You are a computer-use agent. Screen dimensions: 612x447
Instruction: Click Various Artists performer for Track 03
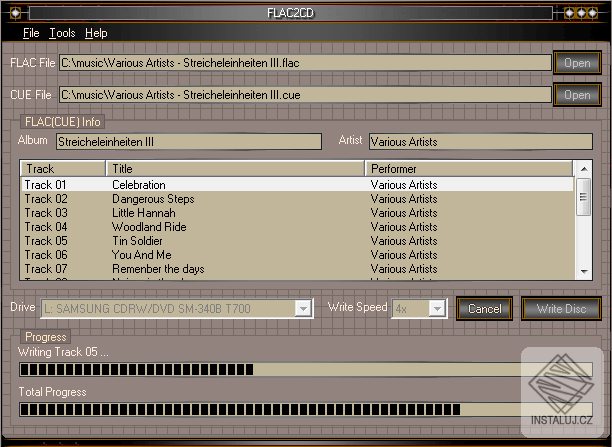coord(404,213)
